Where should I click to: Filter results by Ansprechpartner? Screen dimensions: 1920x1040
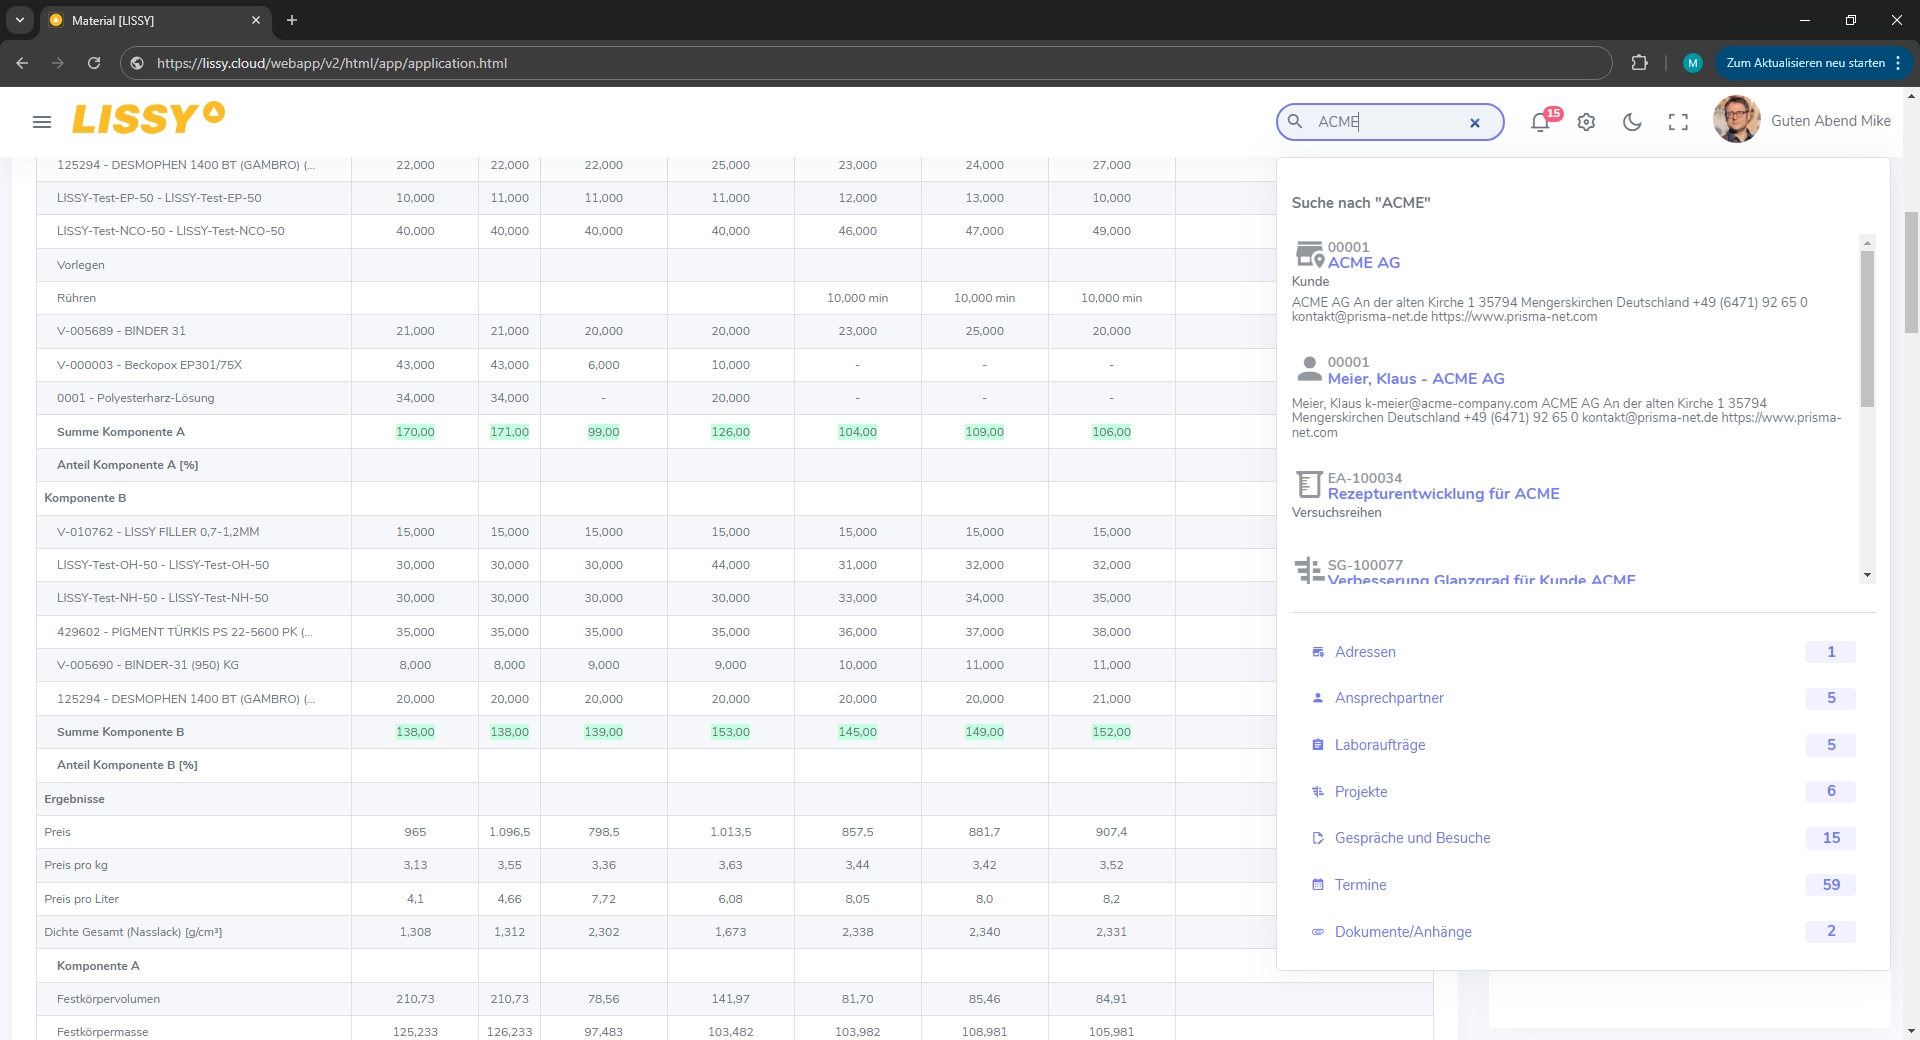click(x=1389, y=698)
